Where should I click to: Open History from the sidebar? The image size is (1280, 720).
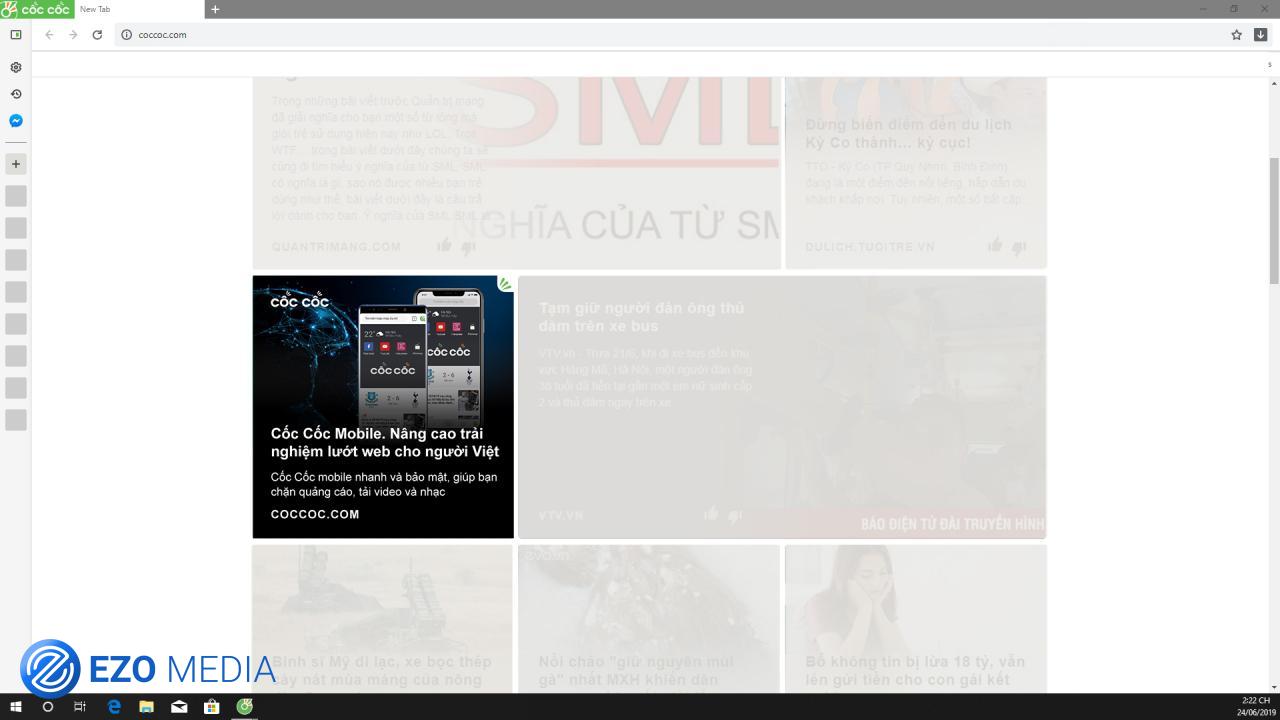tap(16, 94)
